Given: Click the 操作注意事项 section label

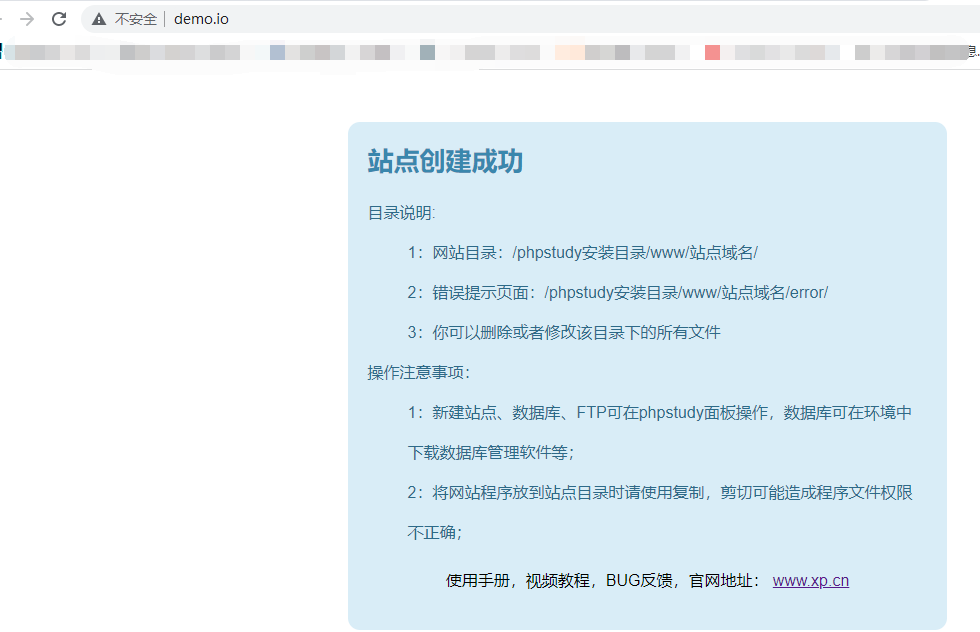Looking at the screenshot, I should click(x=418, y=373).
